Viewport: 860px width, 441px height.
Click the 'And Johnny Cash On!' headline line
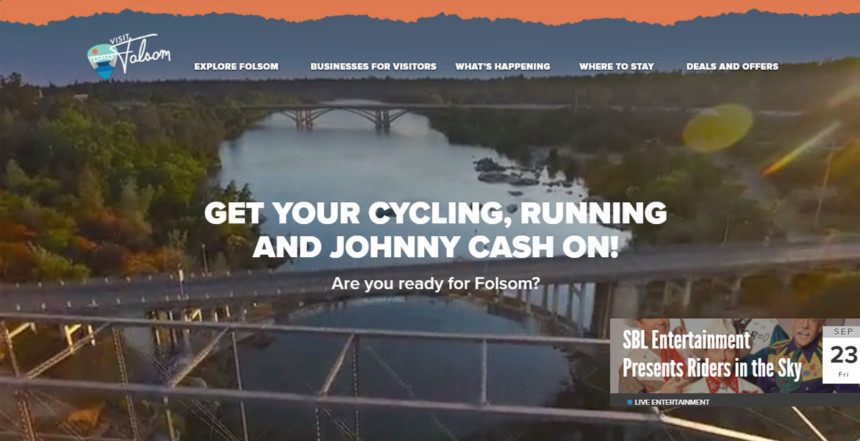point(435,247)
